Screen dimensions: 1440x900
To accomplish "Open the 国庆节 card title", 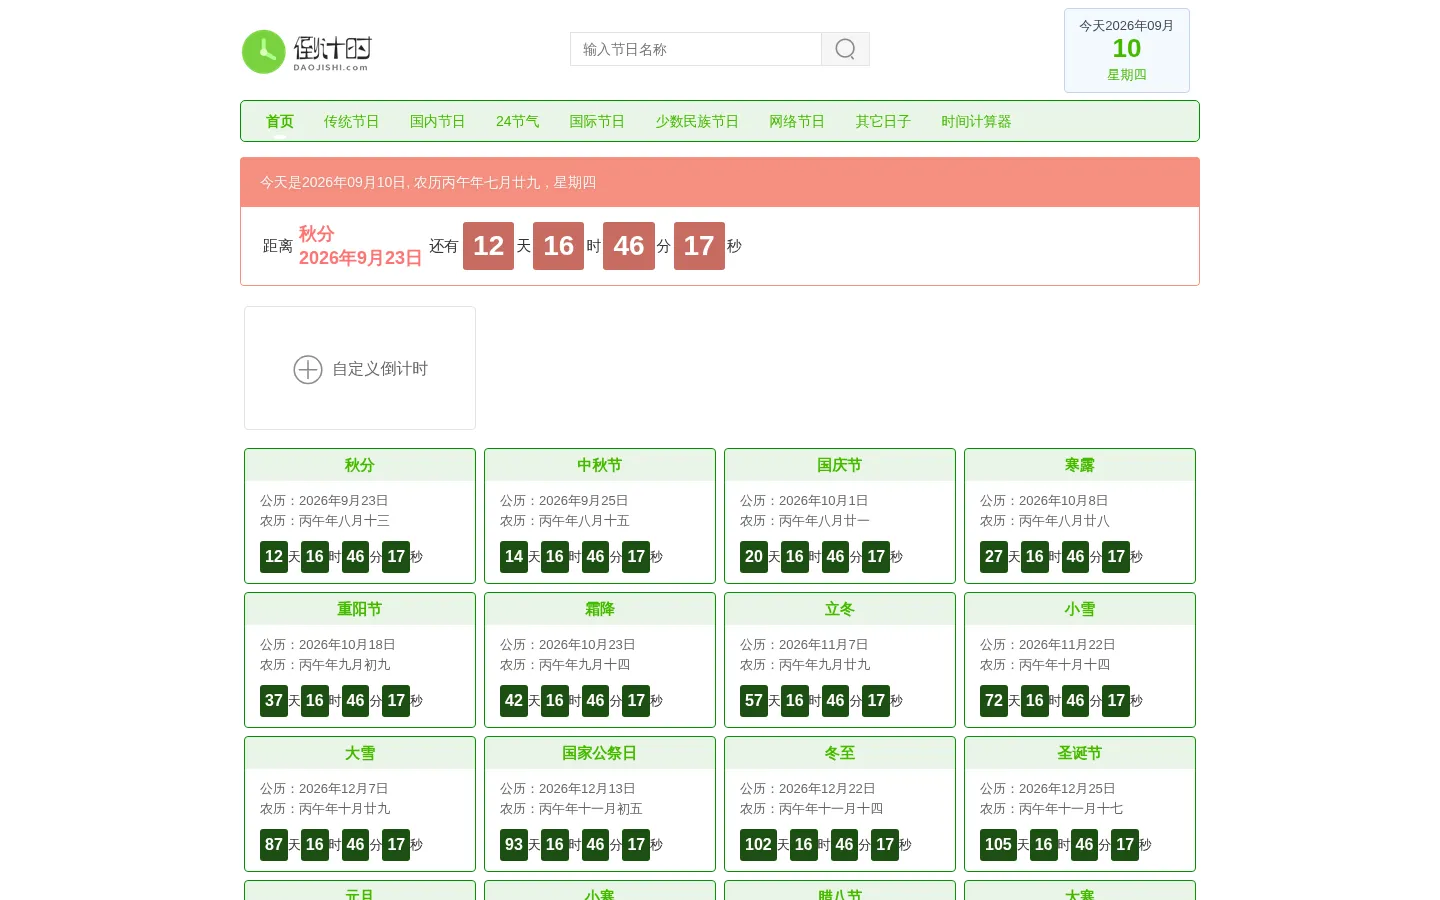I will [840, 465].
